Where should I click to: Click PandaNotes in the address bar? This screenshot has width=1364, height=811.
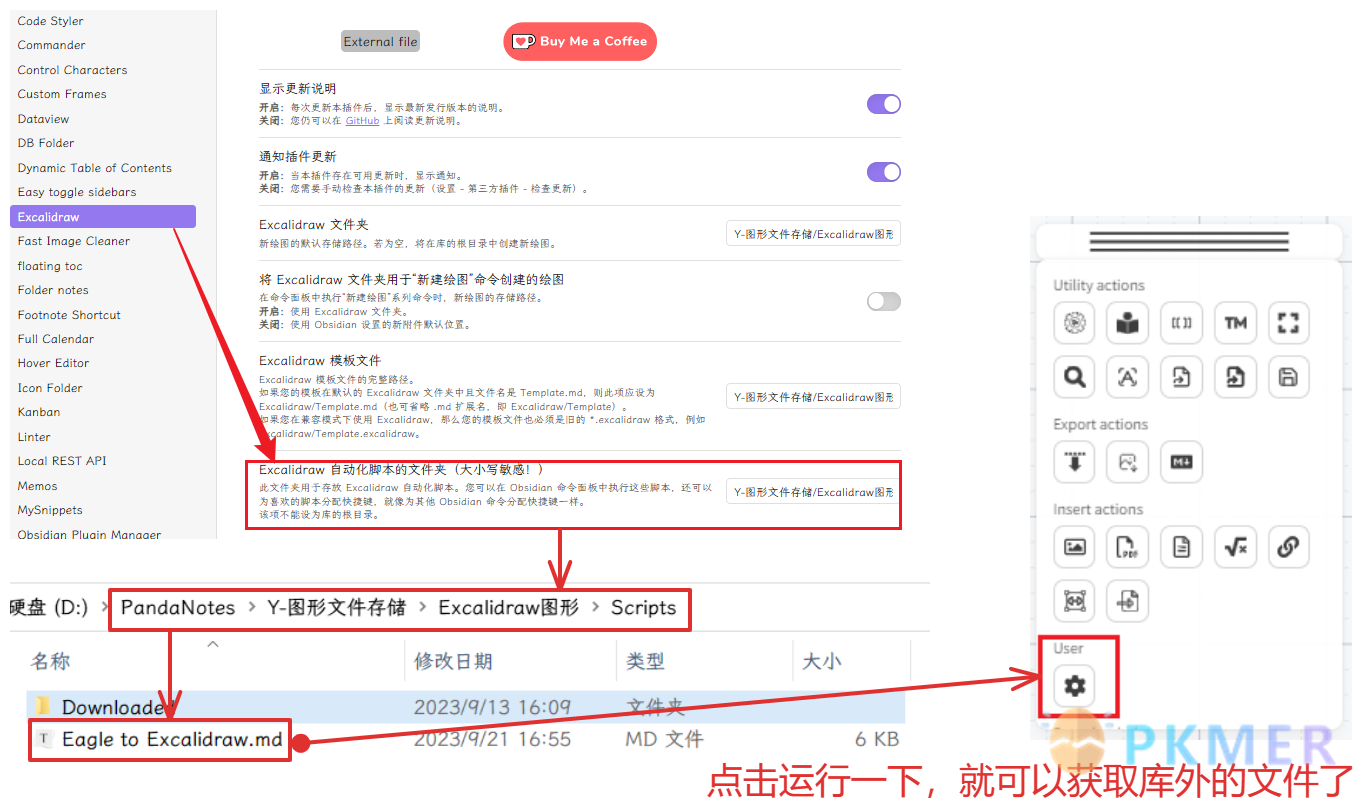[x=178, y=608]
